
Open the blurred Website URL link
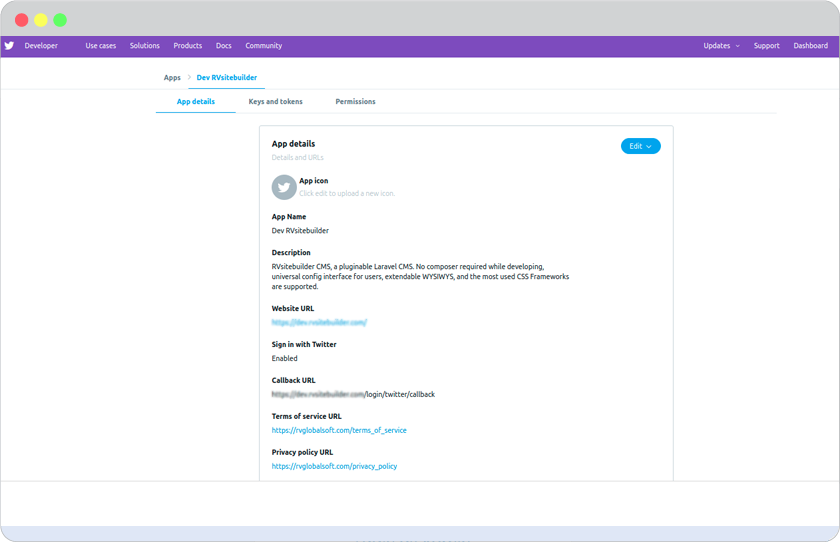(x=319, y=322)
